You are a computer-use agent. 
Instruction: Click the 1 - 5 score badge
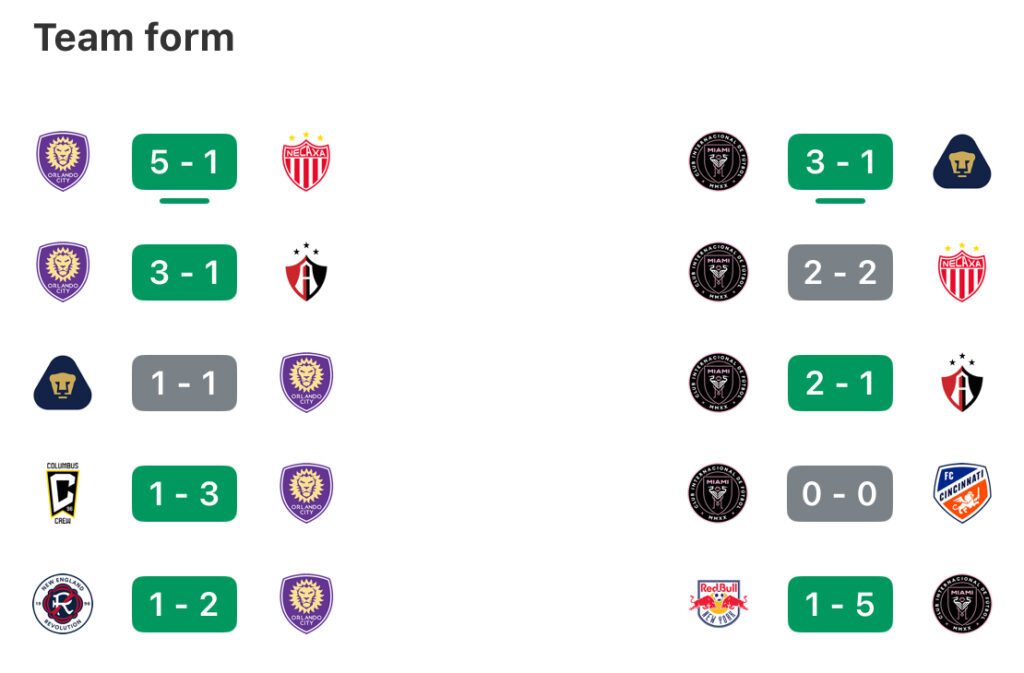(x=840, y=604)
